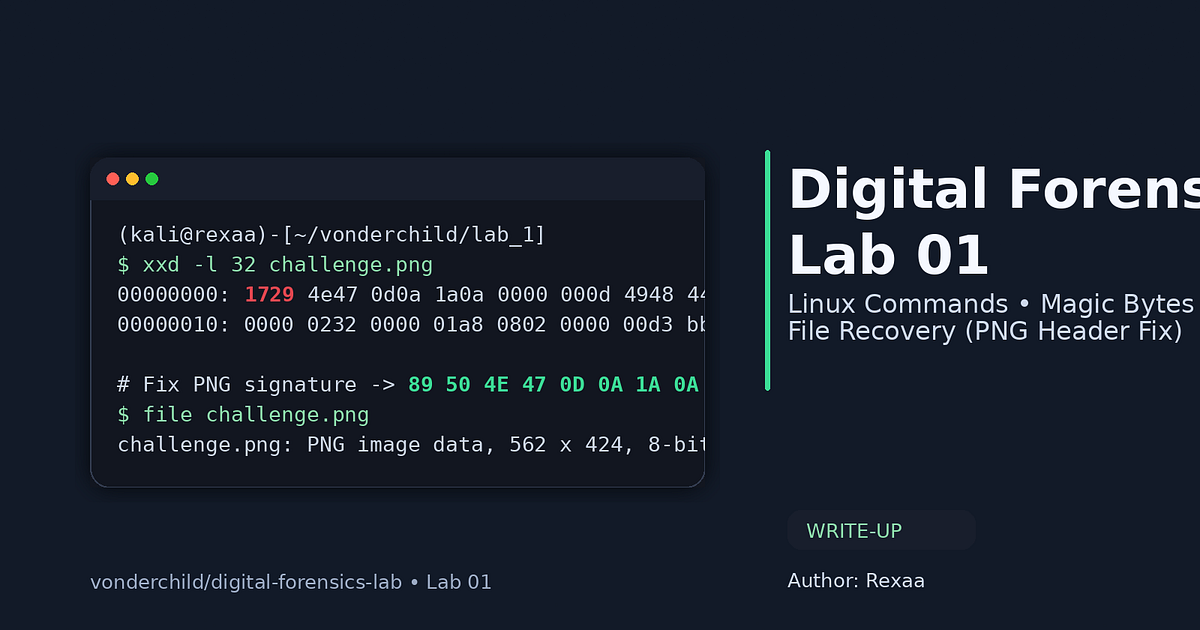
Task: Click the command file challenge.png
Action: tap(256, 415)
